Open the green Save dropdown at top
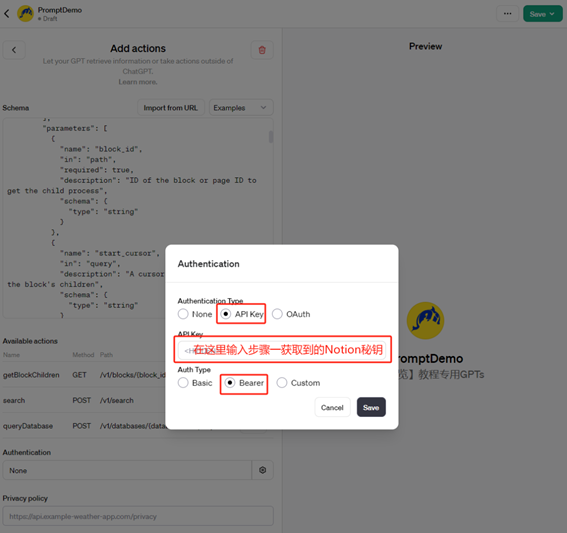Screen dimensions: 567x533 pos(543,14)
